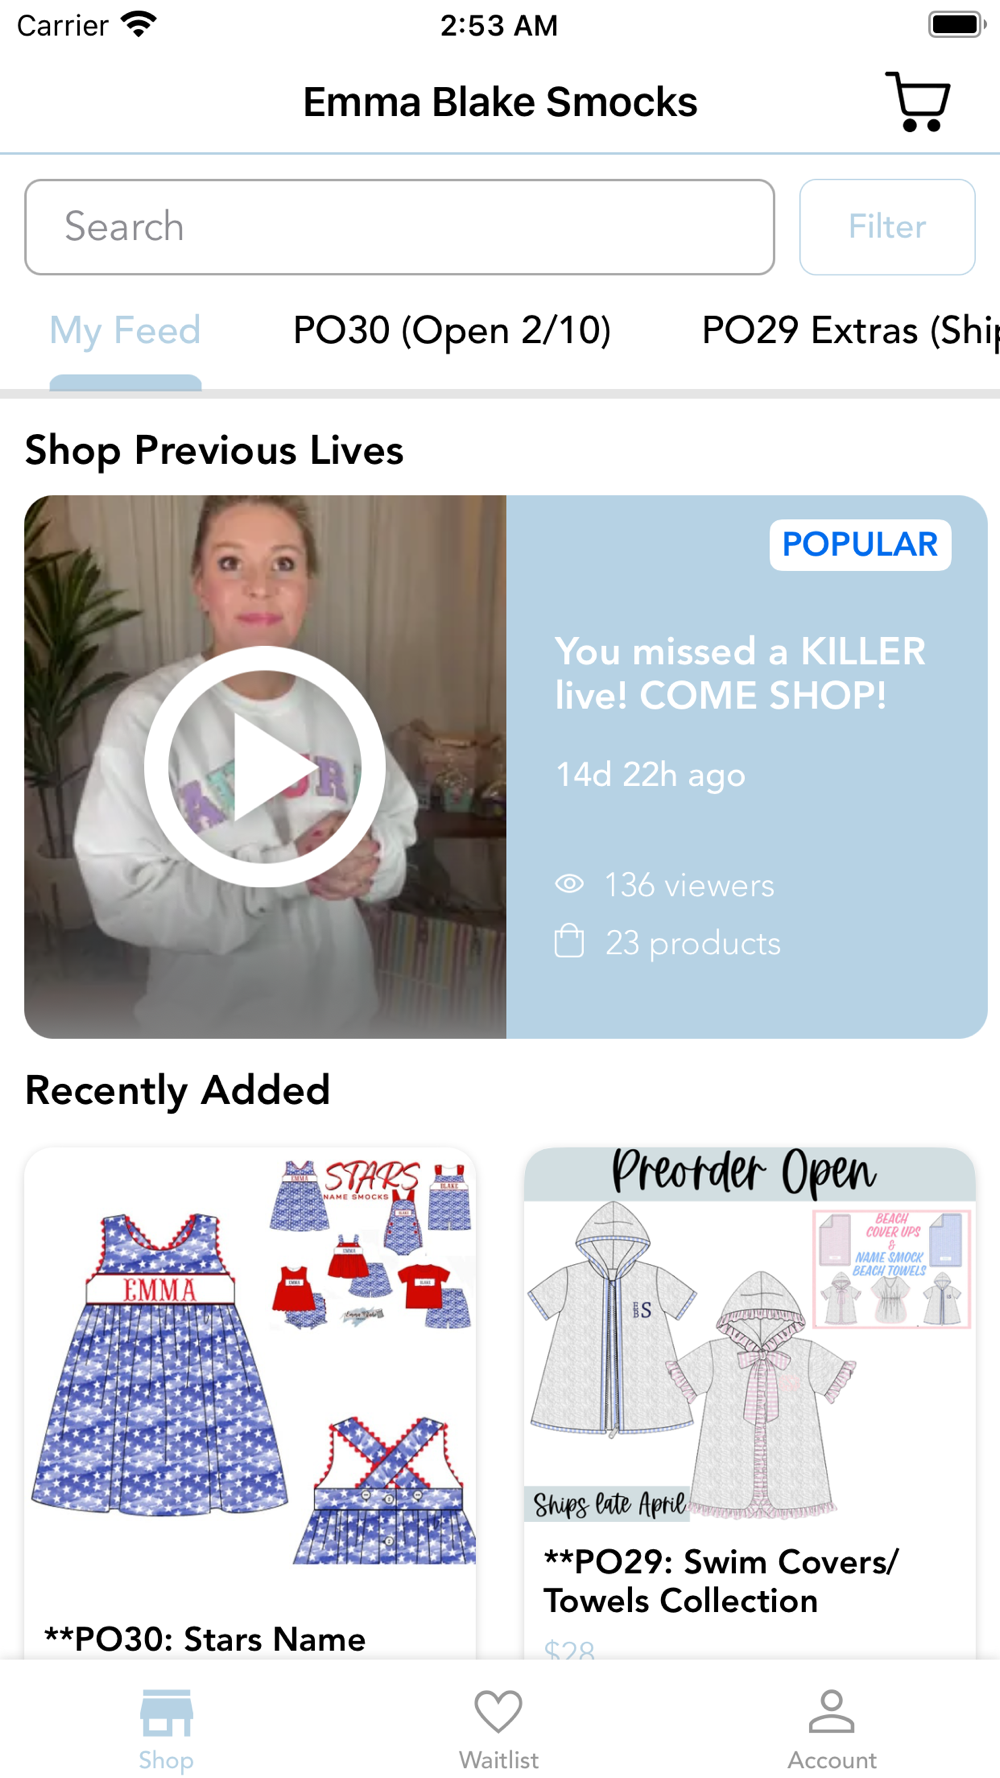Viewport: 1000px width, 1778px height.
Task: Tap the Shop storefront icon
Action: pos(166,1713)
